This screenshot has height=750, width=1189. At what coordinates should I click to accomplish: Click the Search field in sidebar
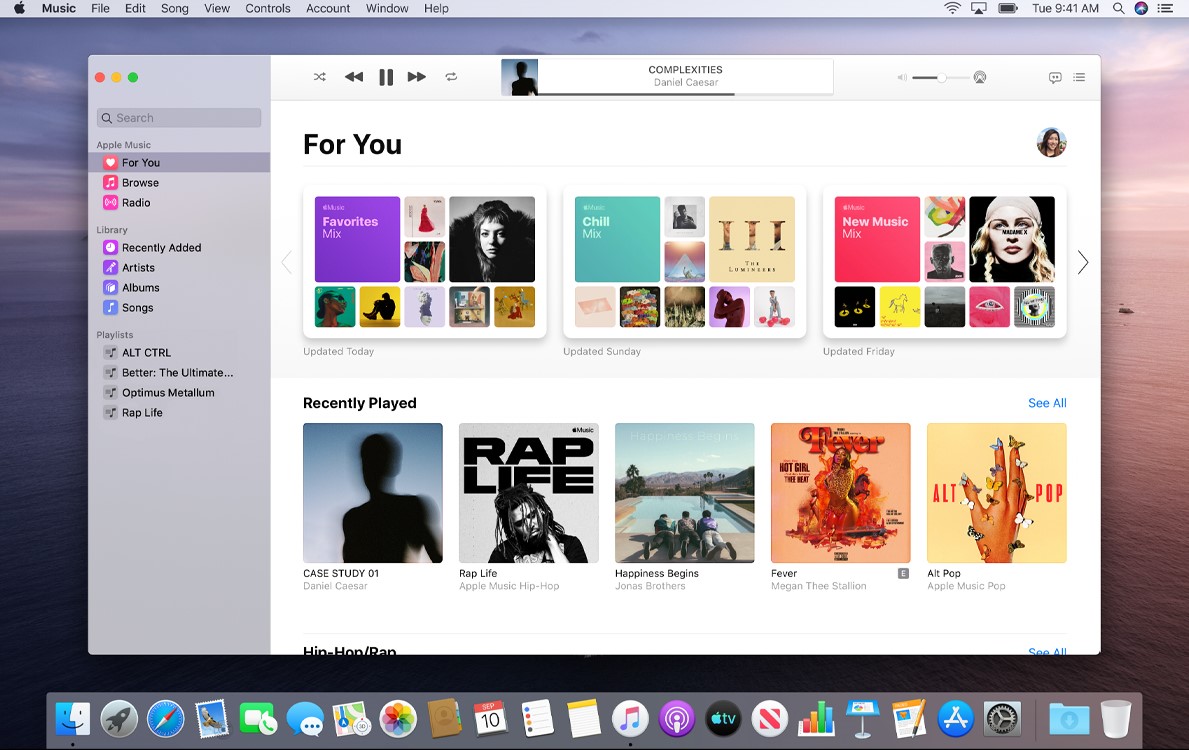(x=179, y=118)
